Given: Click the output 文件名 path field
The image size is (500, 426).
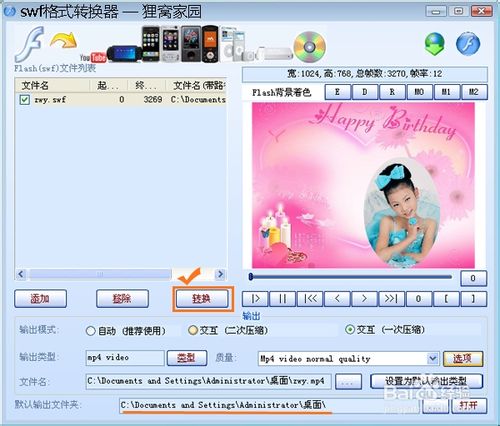Looking at the screenshot, I should click(x=208, y=381).
